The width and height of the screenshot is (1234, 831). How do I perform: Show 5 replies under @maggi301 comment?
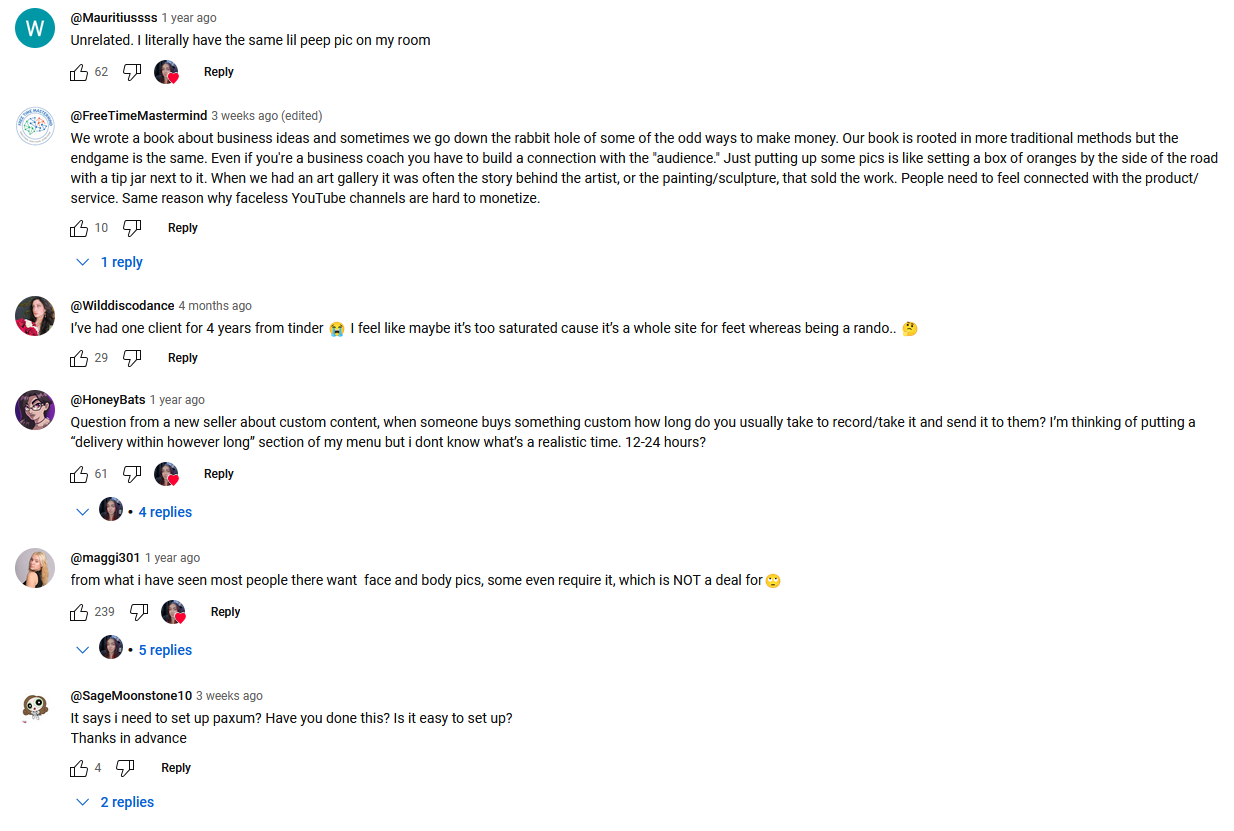[x=164, y=650]
